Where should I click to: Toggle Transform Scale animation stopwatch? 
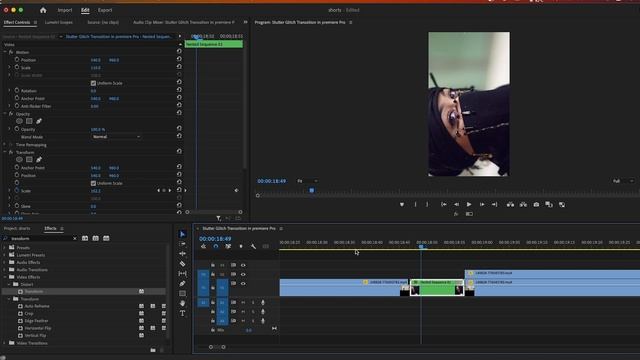click(x=17, y=191)
